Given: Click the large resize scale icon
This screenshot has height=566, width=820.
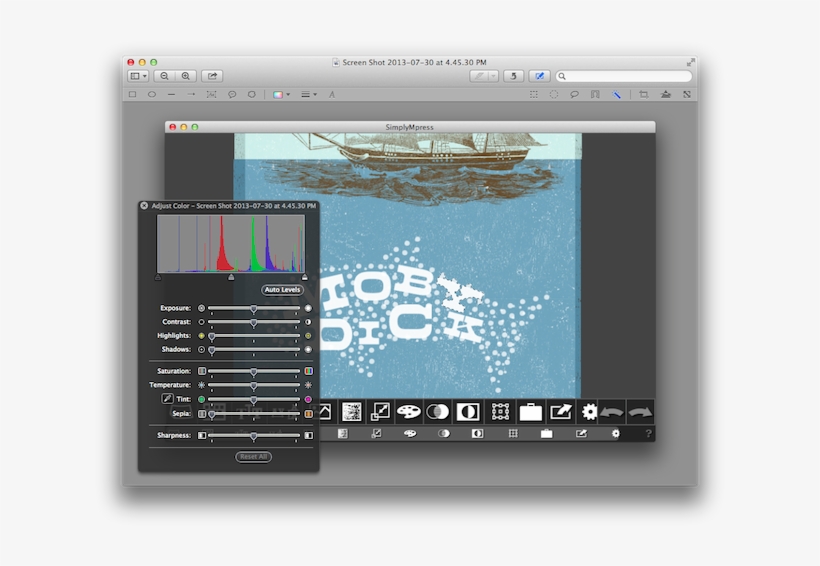Looking at the screenshot, I should tap(380, 412).
